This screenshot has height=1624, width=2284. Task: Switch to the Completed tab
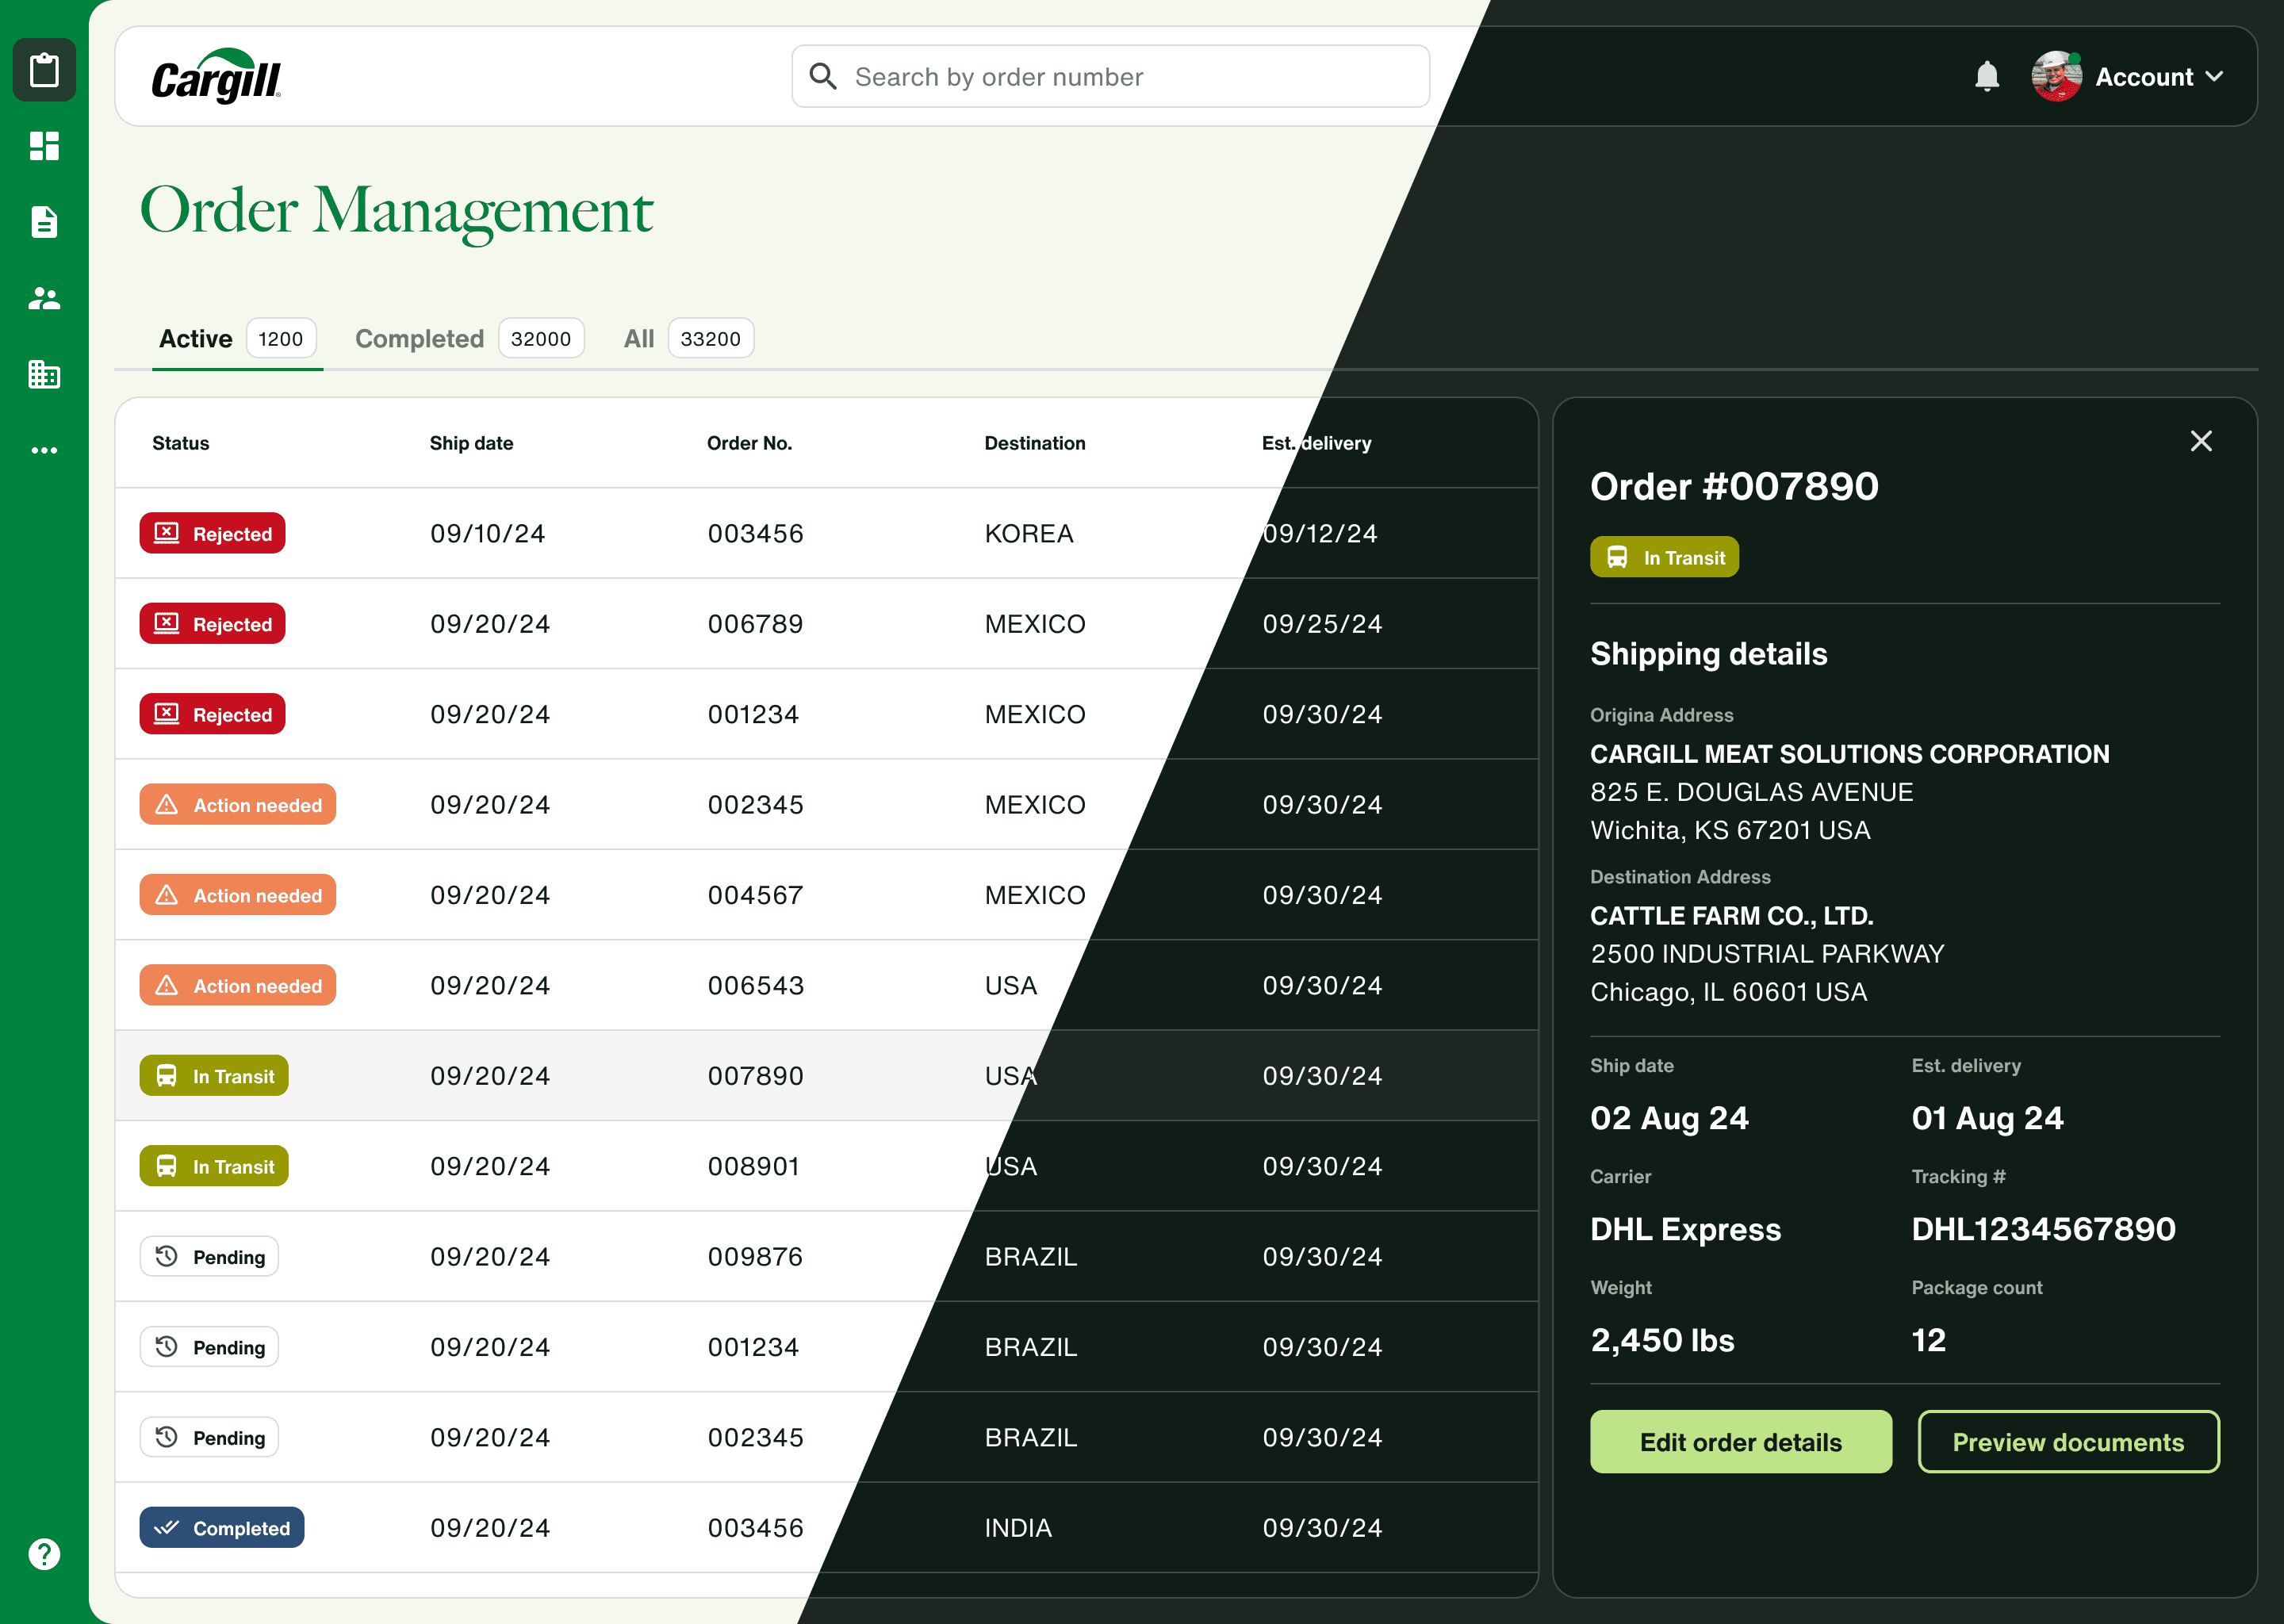click(469, 339)
